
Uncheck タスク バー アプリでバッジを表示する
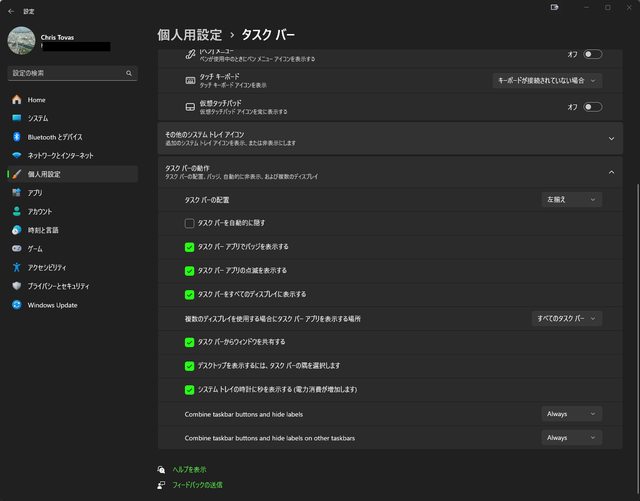[x=189, y=246]
